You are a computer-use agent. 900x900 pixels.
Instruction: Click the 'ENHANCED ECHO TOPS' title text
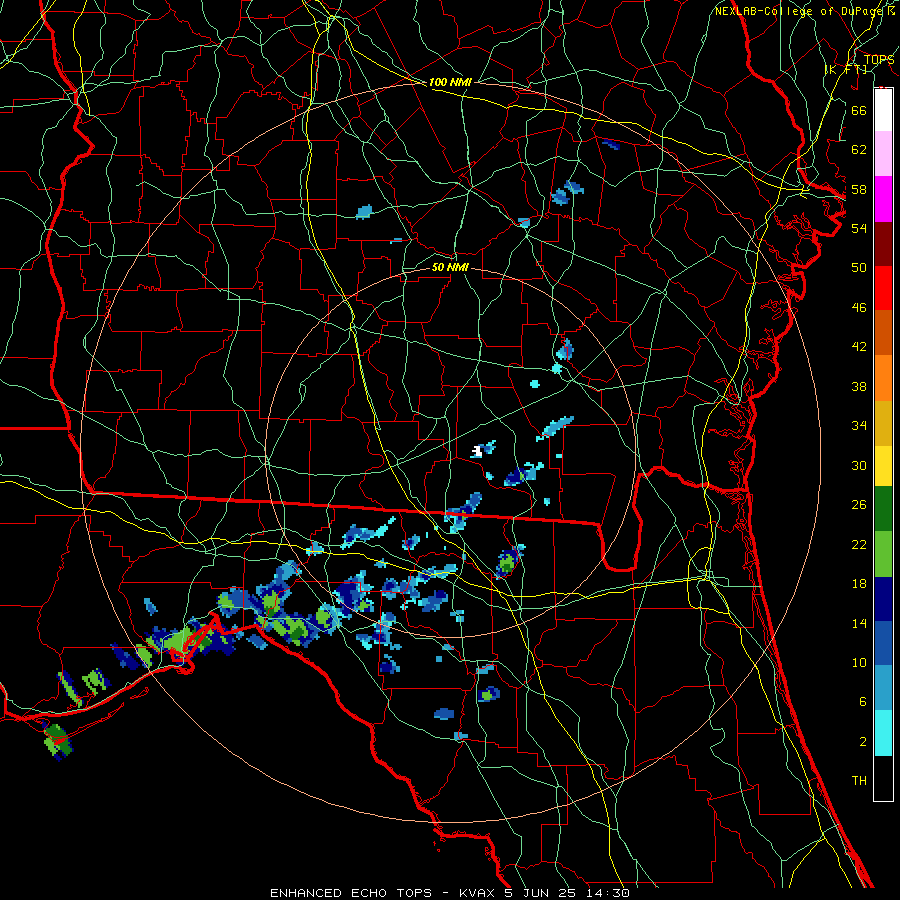click(350, 893)
